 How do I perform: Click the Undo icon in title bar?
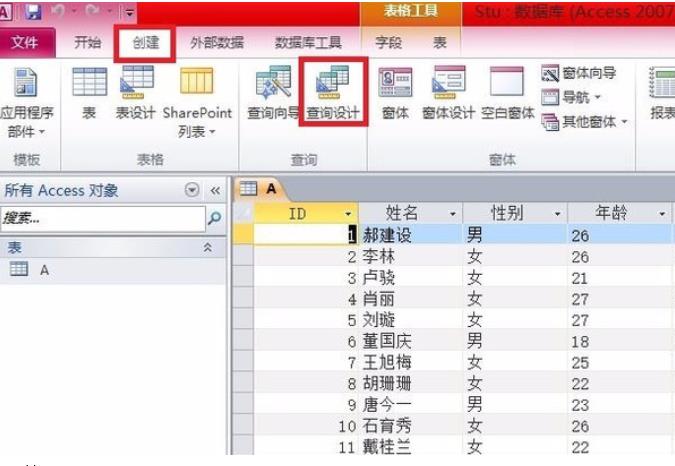point(58,11)
